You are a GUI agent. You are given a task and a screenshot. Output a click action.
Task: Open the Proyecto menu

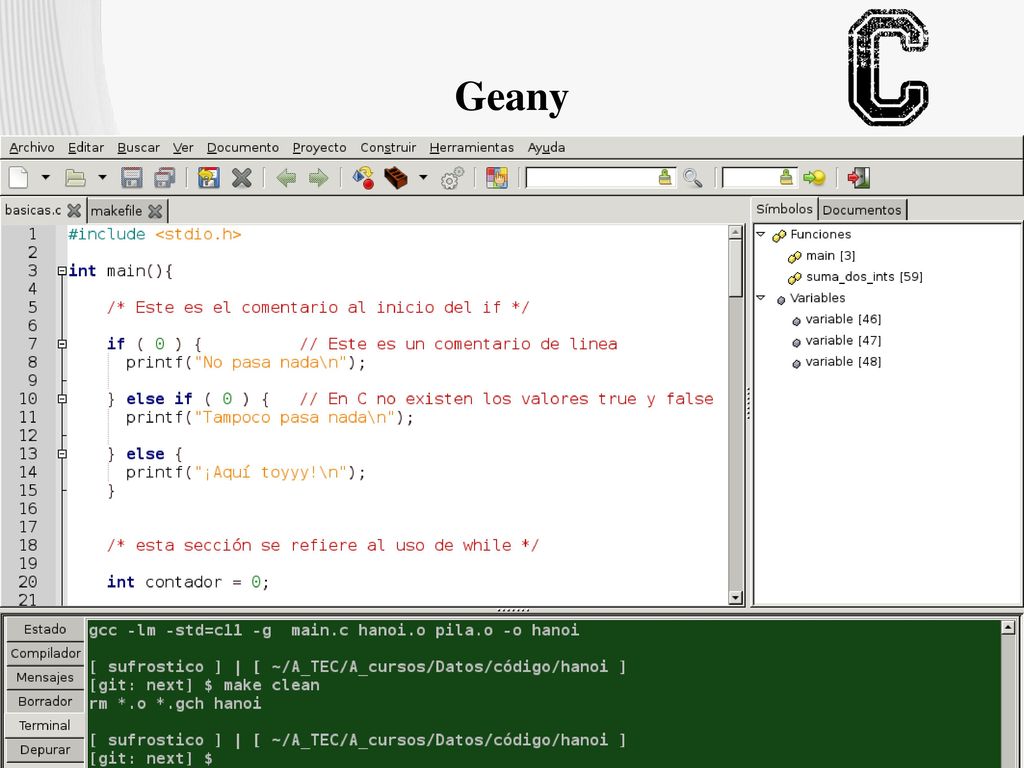pos(319,148)
